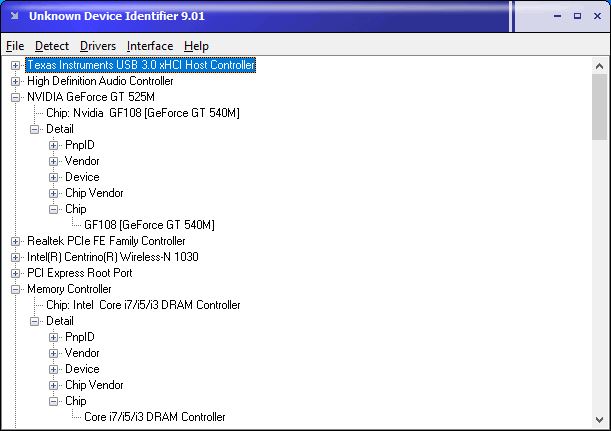Select Realtek PCIe FE Family Controller row

(106, 241)
